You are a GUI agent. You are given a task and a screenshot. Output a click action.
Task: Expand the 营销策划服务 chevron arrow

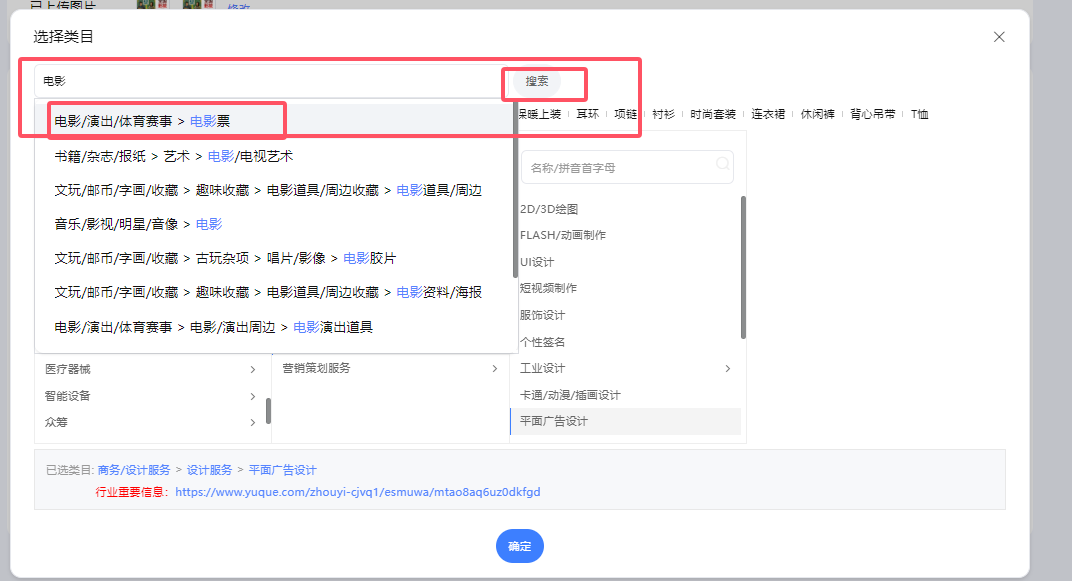tap(494, 368)
